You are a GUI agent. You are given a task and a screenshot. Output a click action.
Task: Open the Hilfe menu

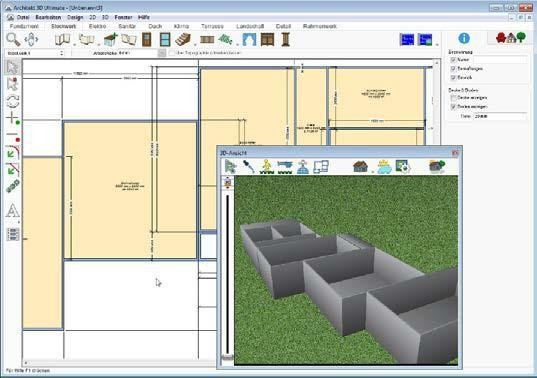tap(144, 17)
